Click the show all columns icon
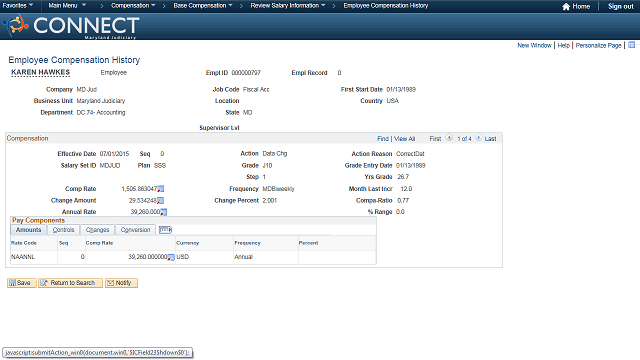This screenshot has width=640, height=360. coord(165,230)
